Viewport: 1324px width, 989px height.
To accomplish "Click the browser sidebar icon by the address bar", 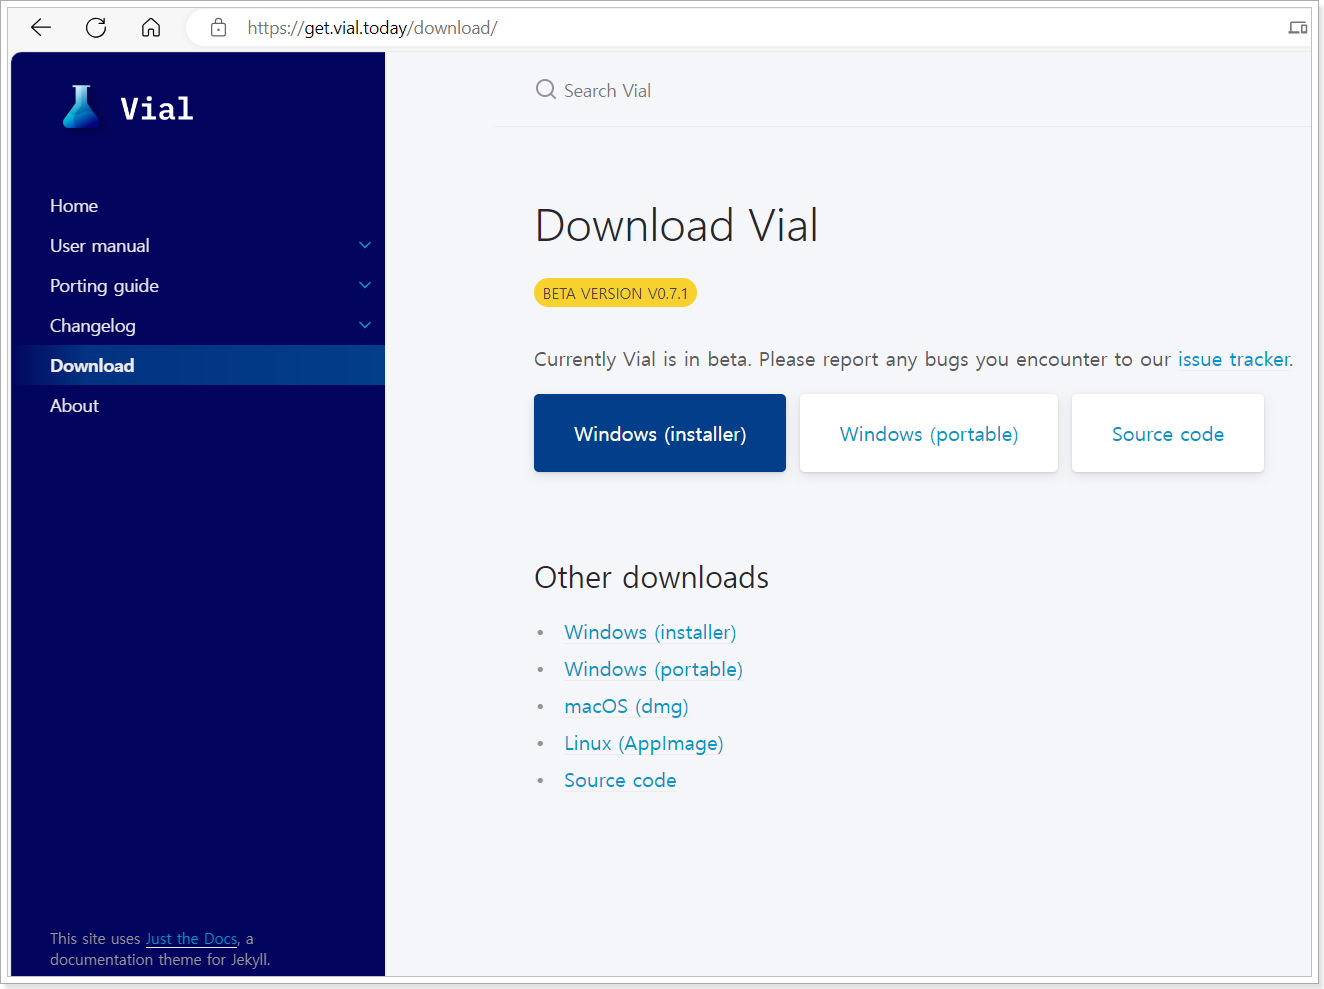I will (1298, 28).
